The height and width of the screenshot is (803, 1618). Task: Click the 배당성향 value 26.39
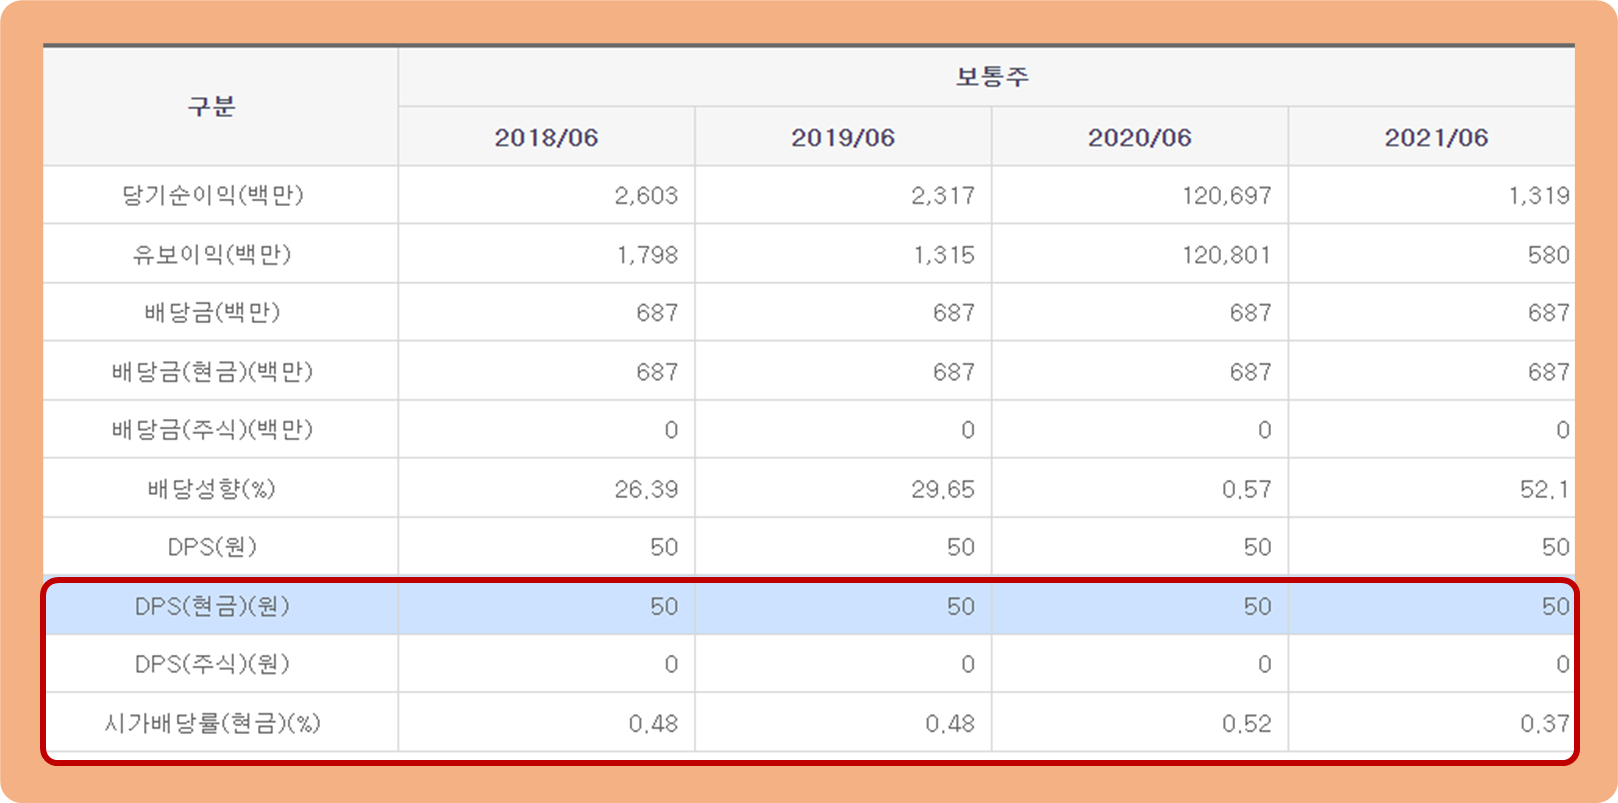click(646, 489)
